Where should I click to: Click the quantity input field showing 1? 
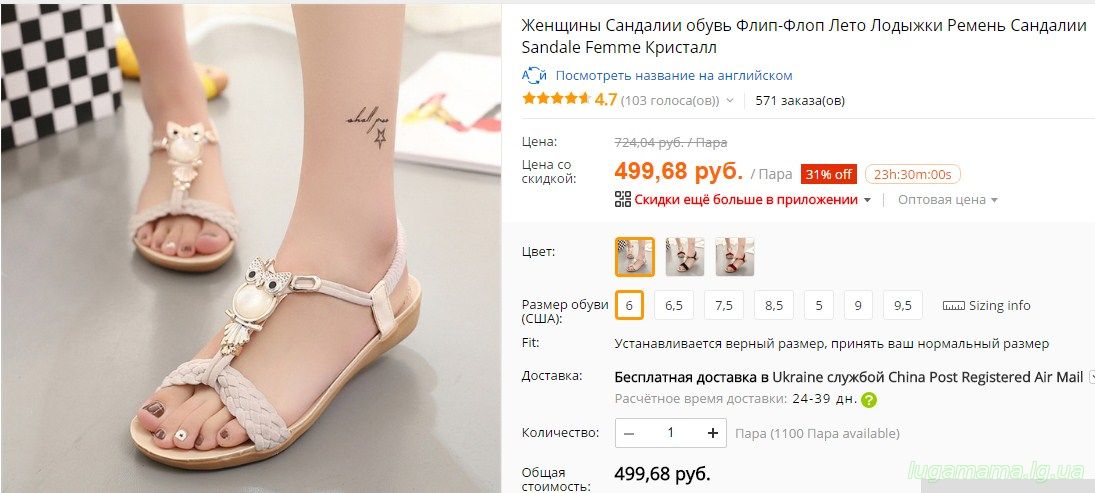pos(670,434)
